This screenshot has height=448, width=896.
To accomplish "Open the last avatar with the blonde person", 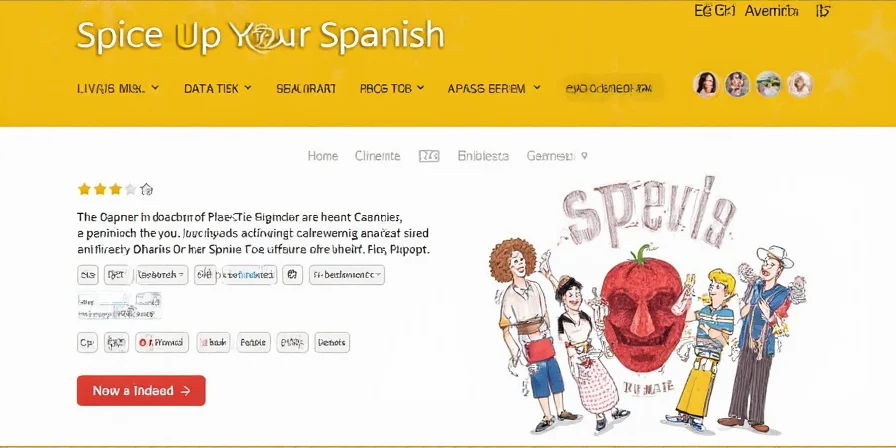I will 800,85.
